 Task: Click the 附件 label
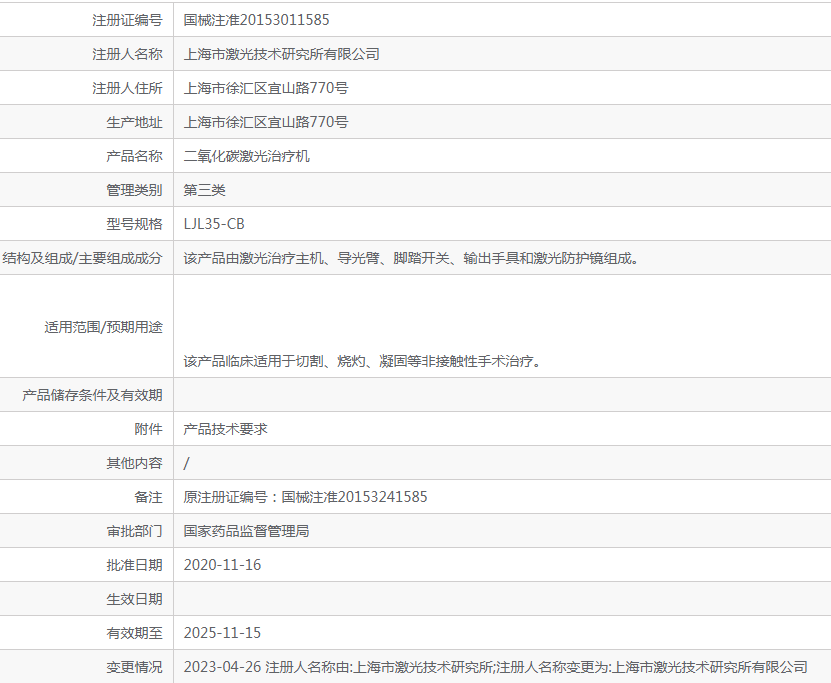(148, 429)
